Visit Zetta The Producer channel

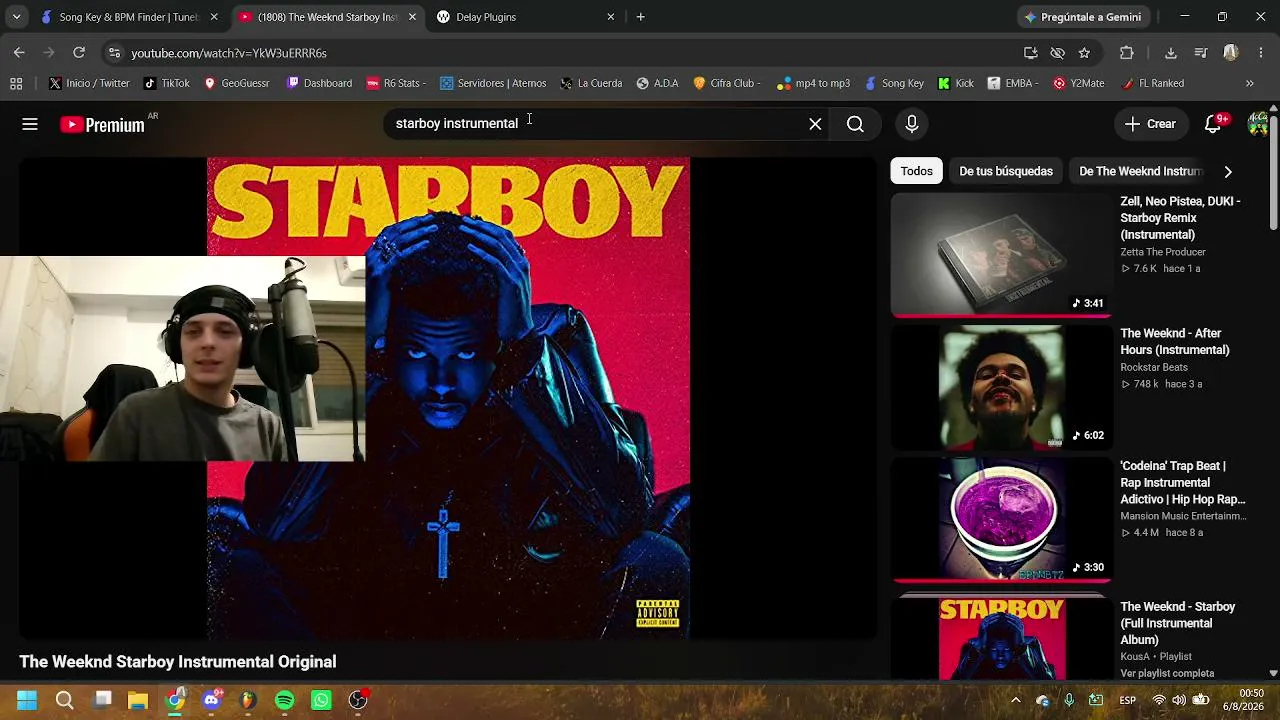1163,252
